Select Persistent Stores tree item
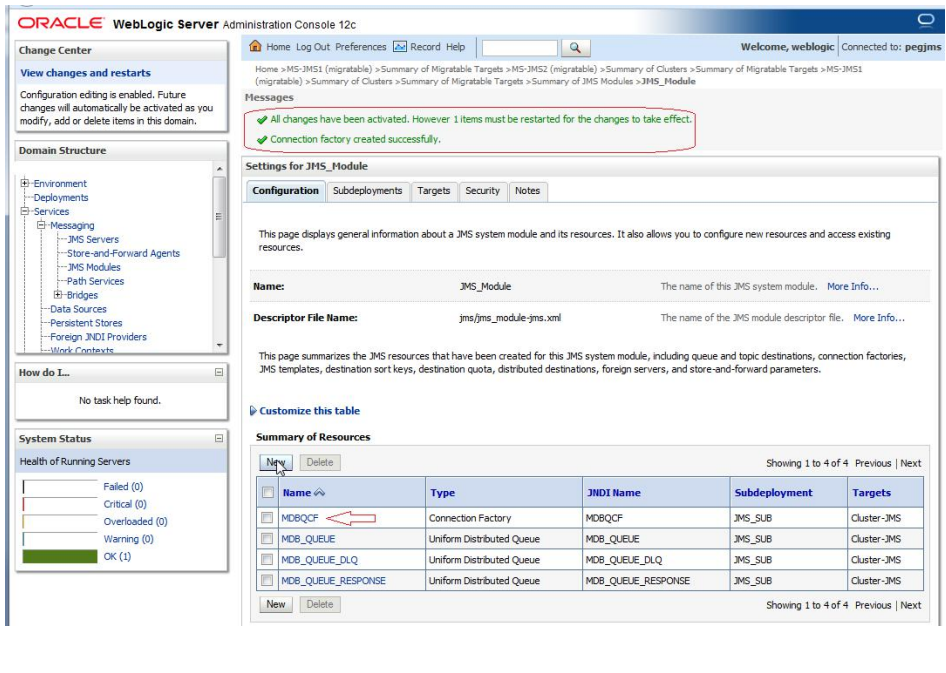 (x=86, y=323)
